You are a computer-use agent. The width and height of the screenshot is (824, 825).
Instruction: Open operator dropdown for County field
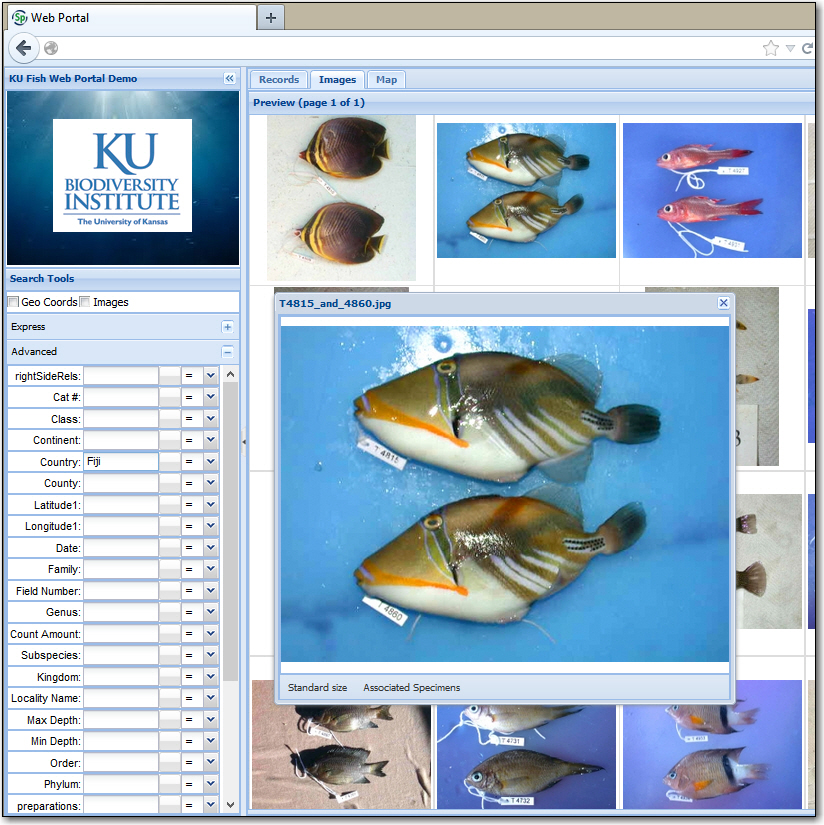tap(211, 483)
